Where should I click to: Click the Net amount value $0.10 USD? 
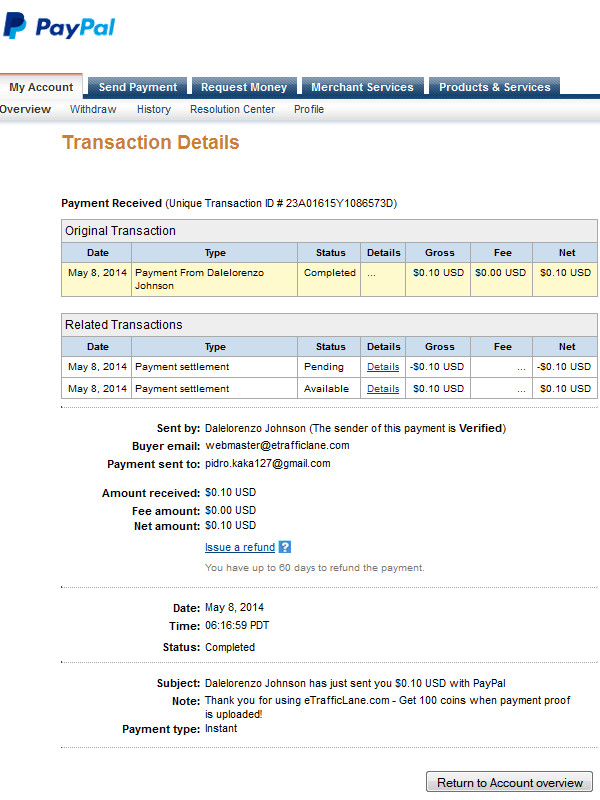point(231,526)
